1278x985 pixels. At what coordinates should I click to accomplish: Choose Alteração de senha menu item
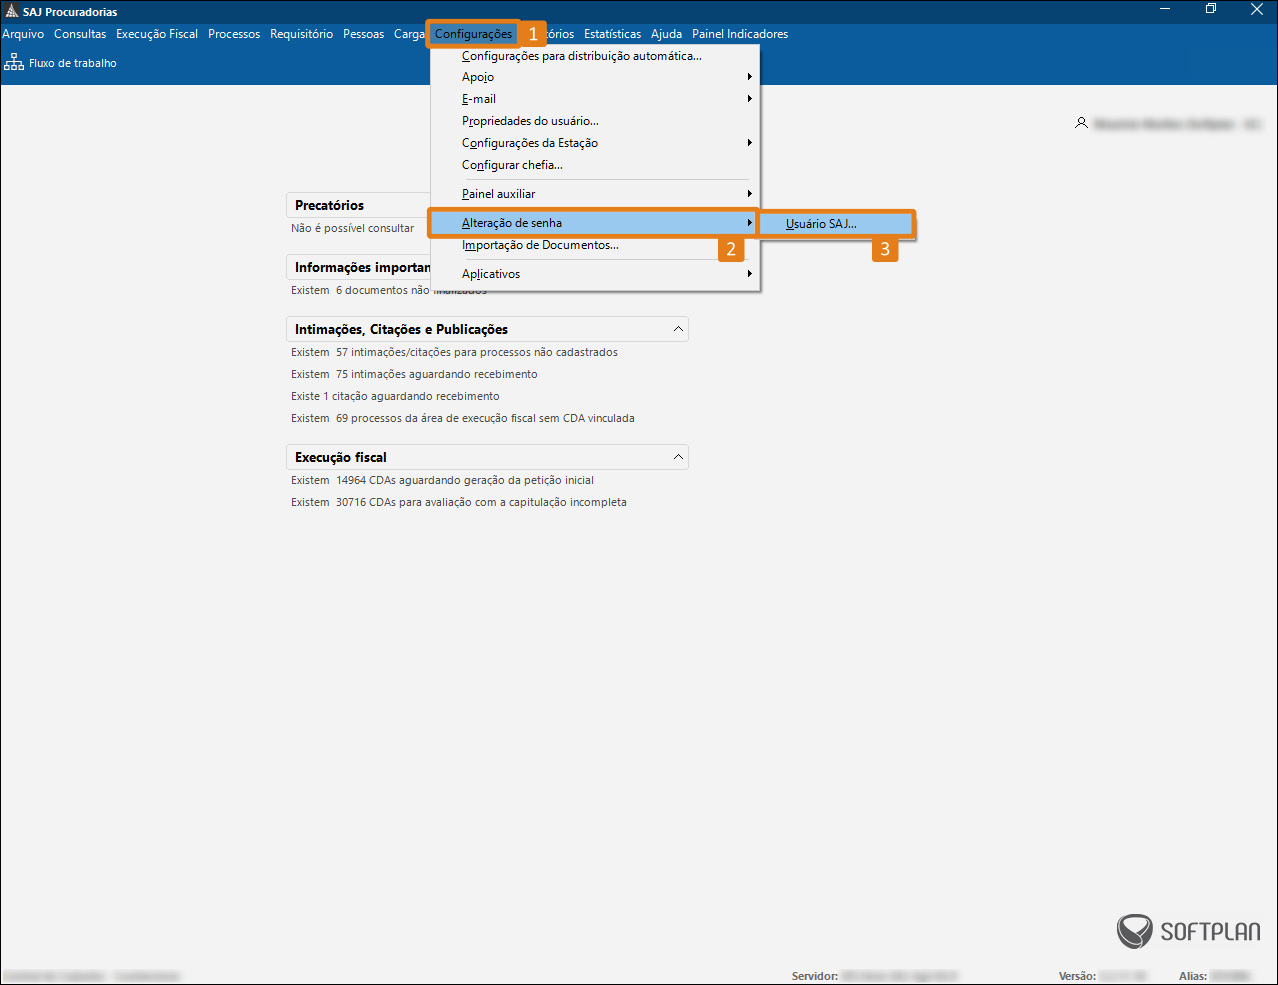tap(512, 223)
